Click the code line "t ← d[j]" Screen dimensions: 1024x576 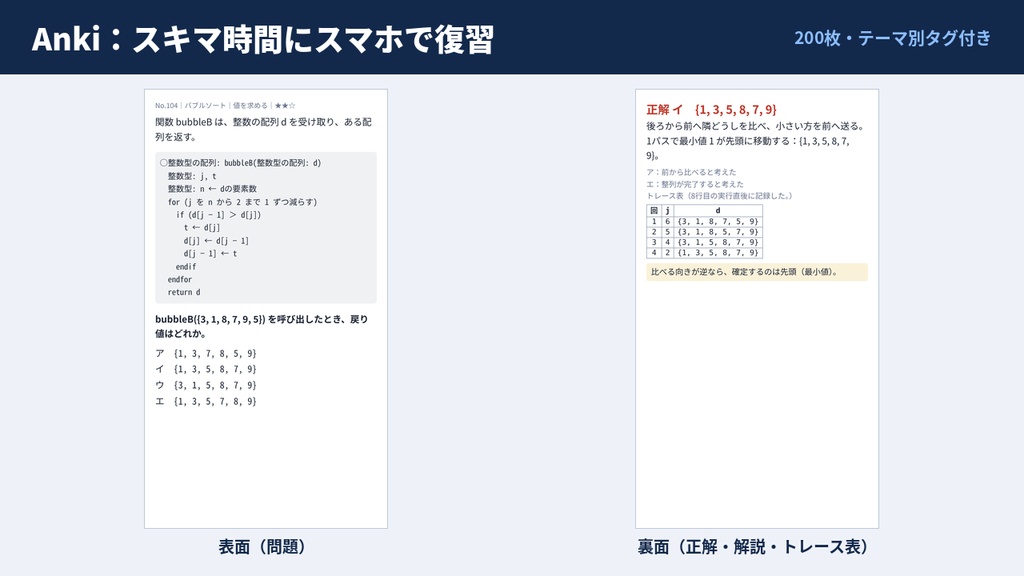(202, 228)
